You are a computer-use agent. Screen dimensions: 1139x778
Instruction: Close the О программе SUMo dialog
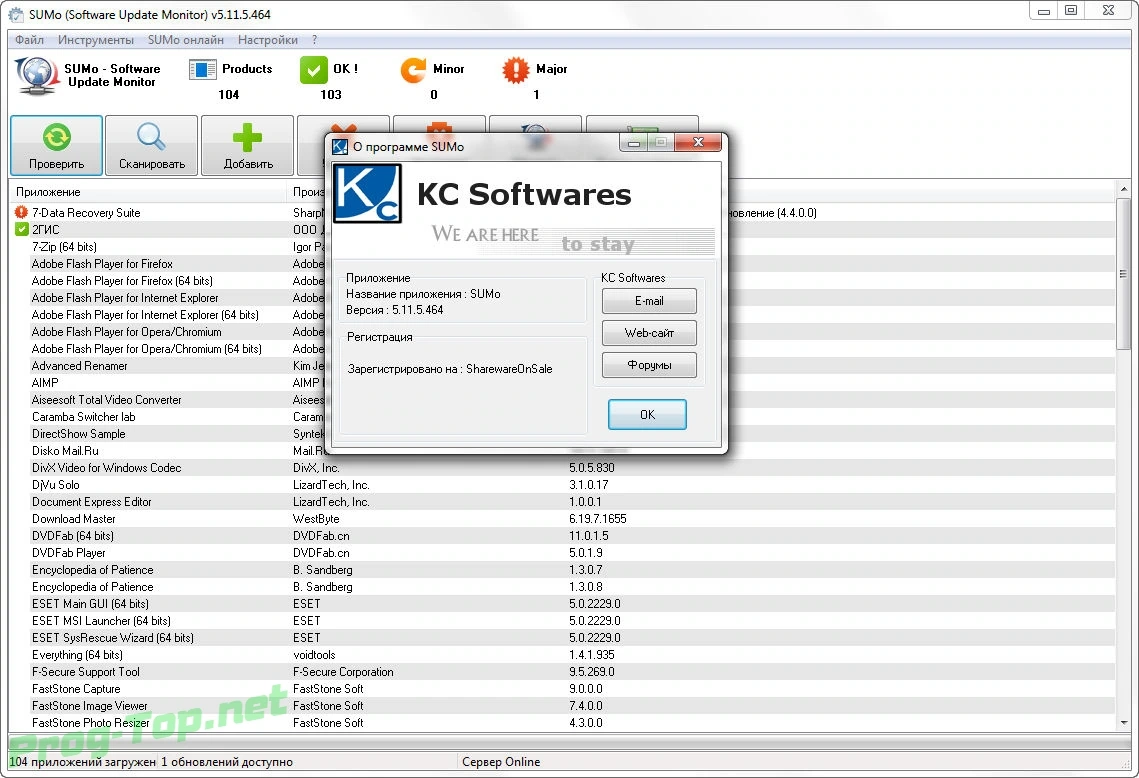698,142
